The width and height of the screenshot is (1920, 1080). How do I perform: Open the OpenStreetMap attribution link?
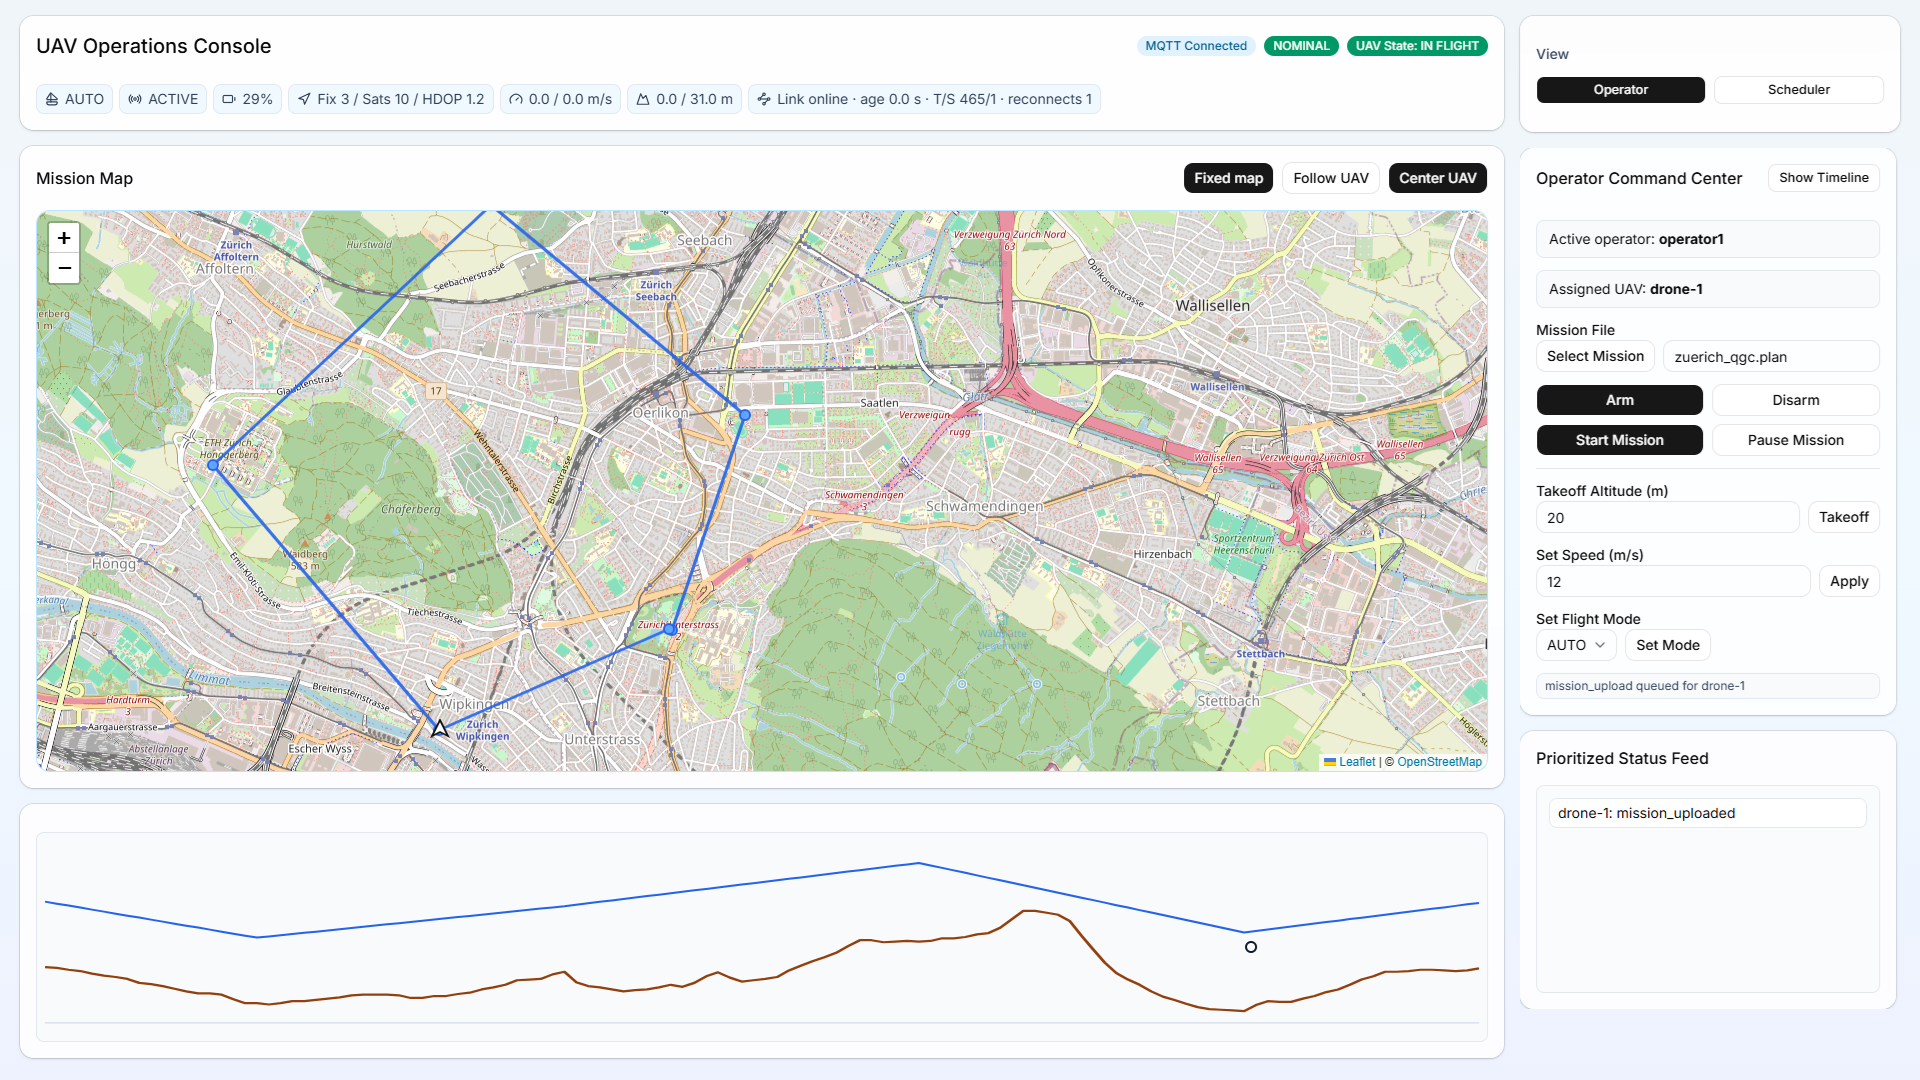pos(1439,762)
